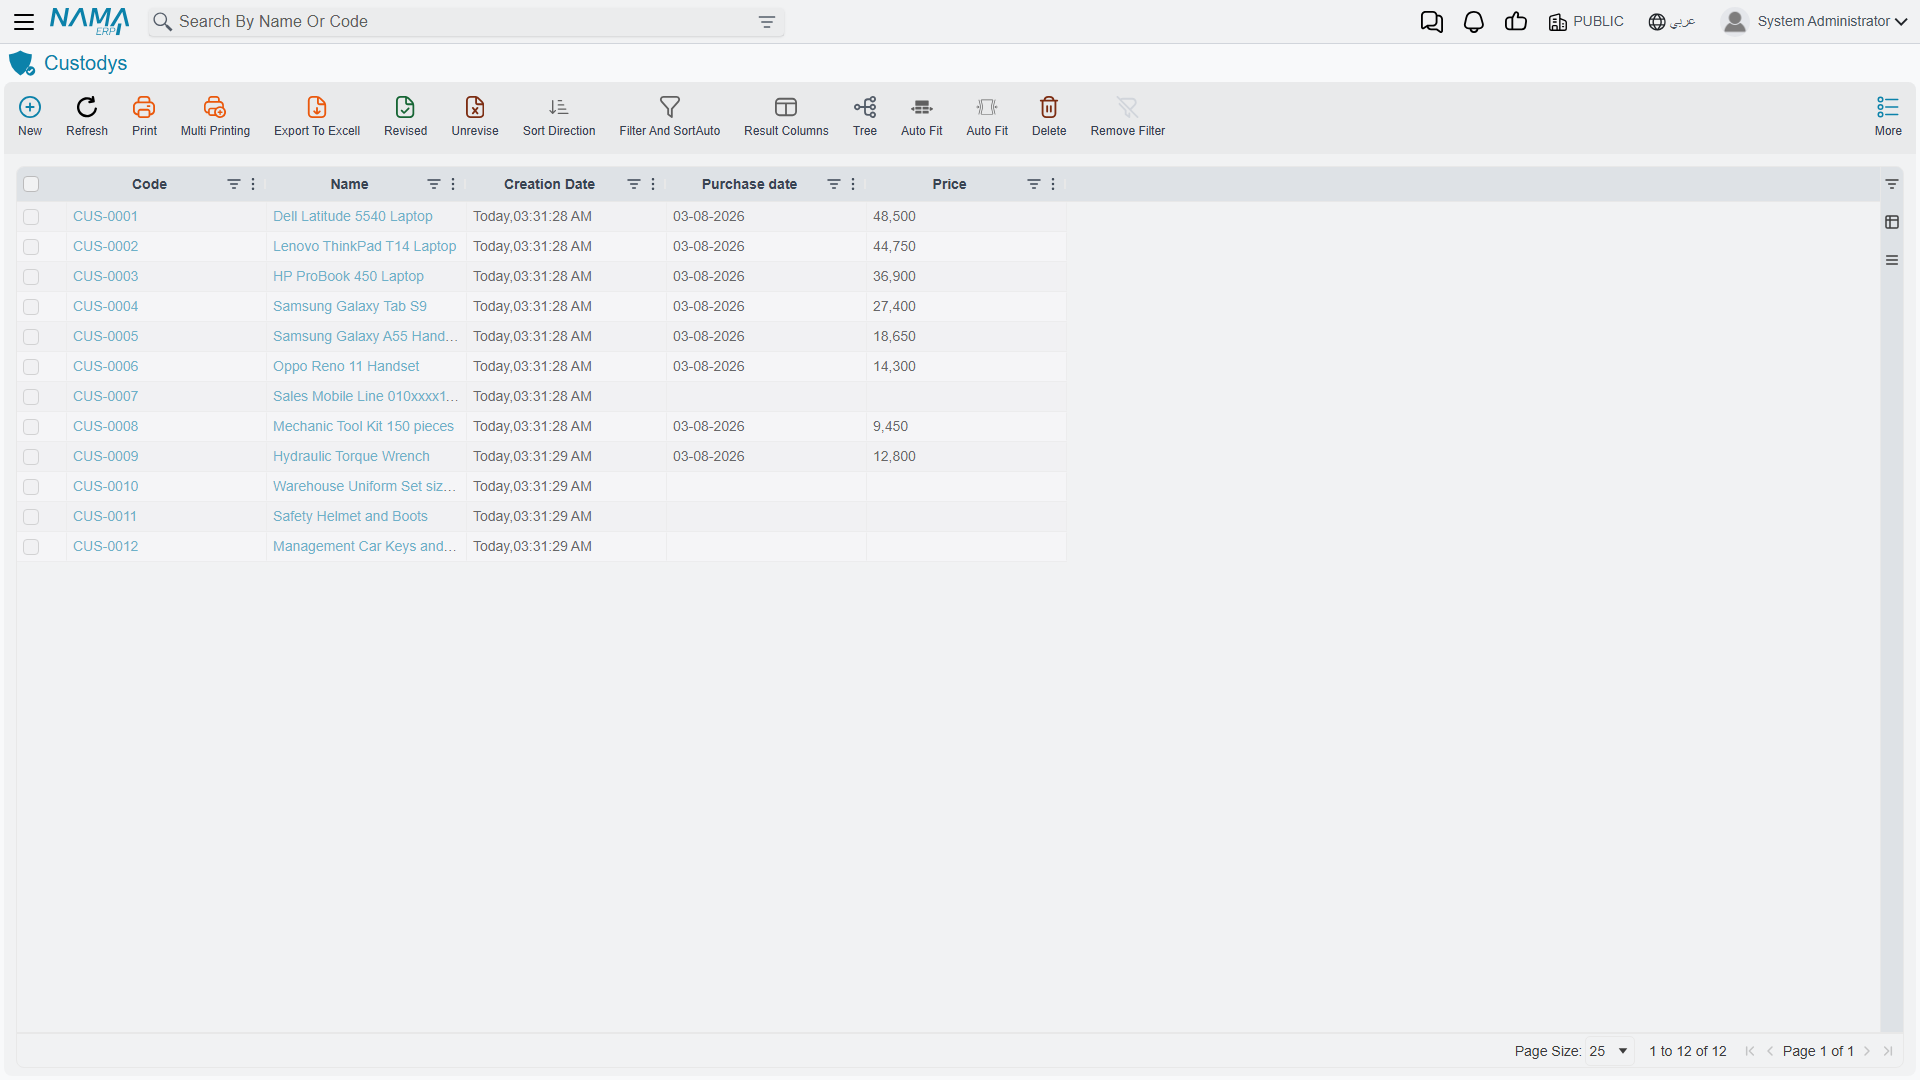Expand the System Administrator user menu

[x=1815, y=22]
